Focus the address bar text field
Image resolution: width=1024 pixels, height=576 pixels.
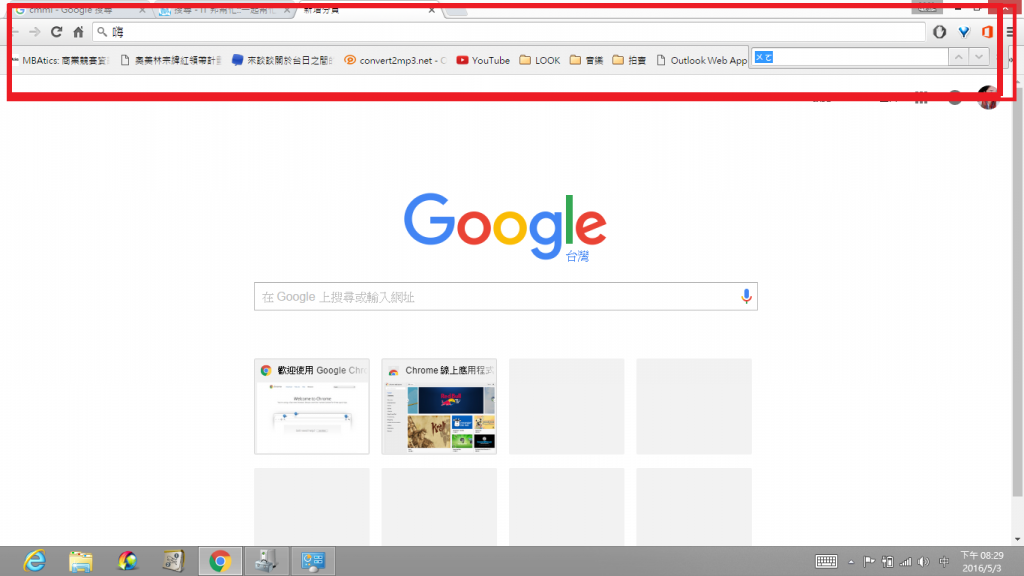tap(509, 32)
